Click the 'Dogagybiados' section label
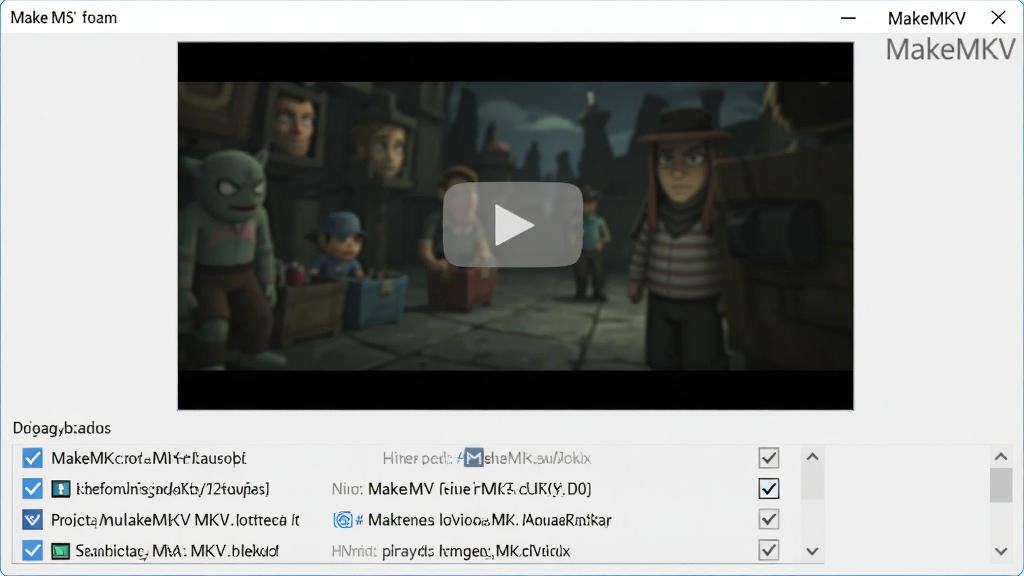 tap(62, 428)
